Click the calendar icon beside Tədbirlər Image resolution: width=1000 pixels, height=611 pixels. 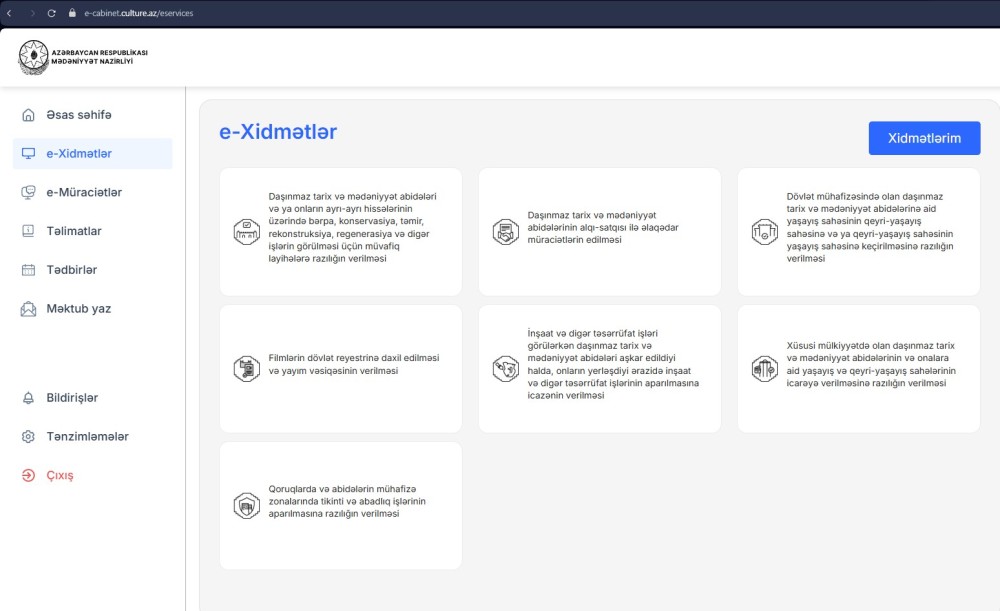tap(28, 270)
